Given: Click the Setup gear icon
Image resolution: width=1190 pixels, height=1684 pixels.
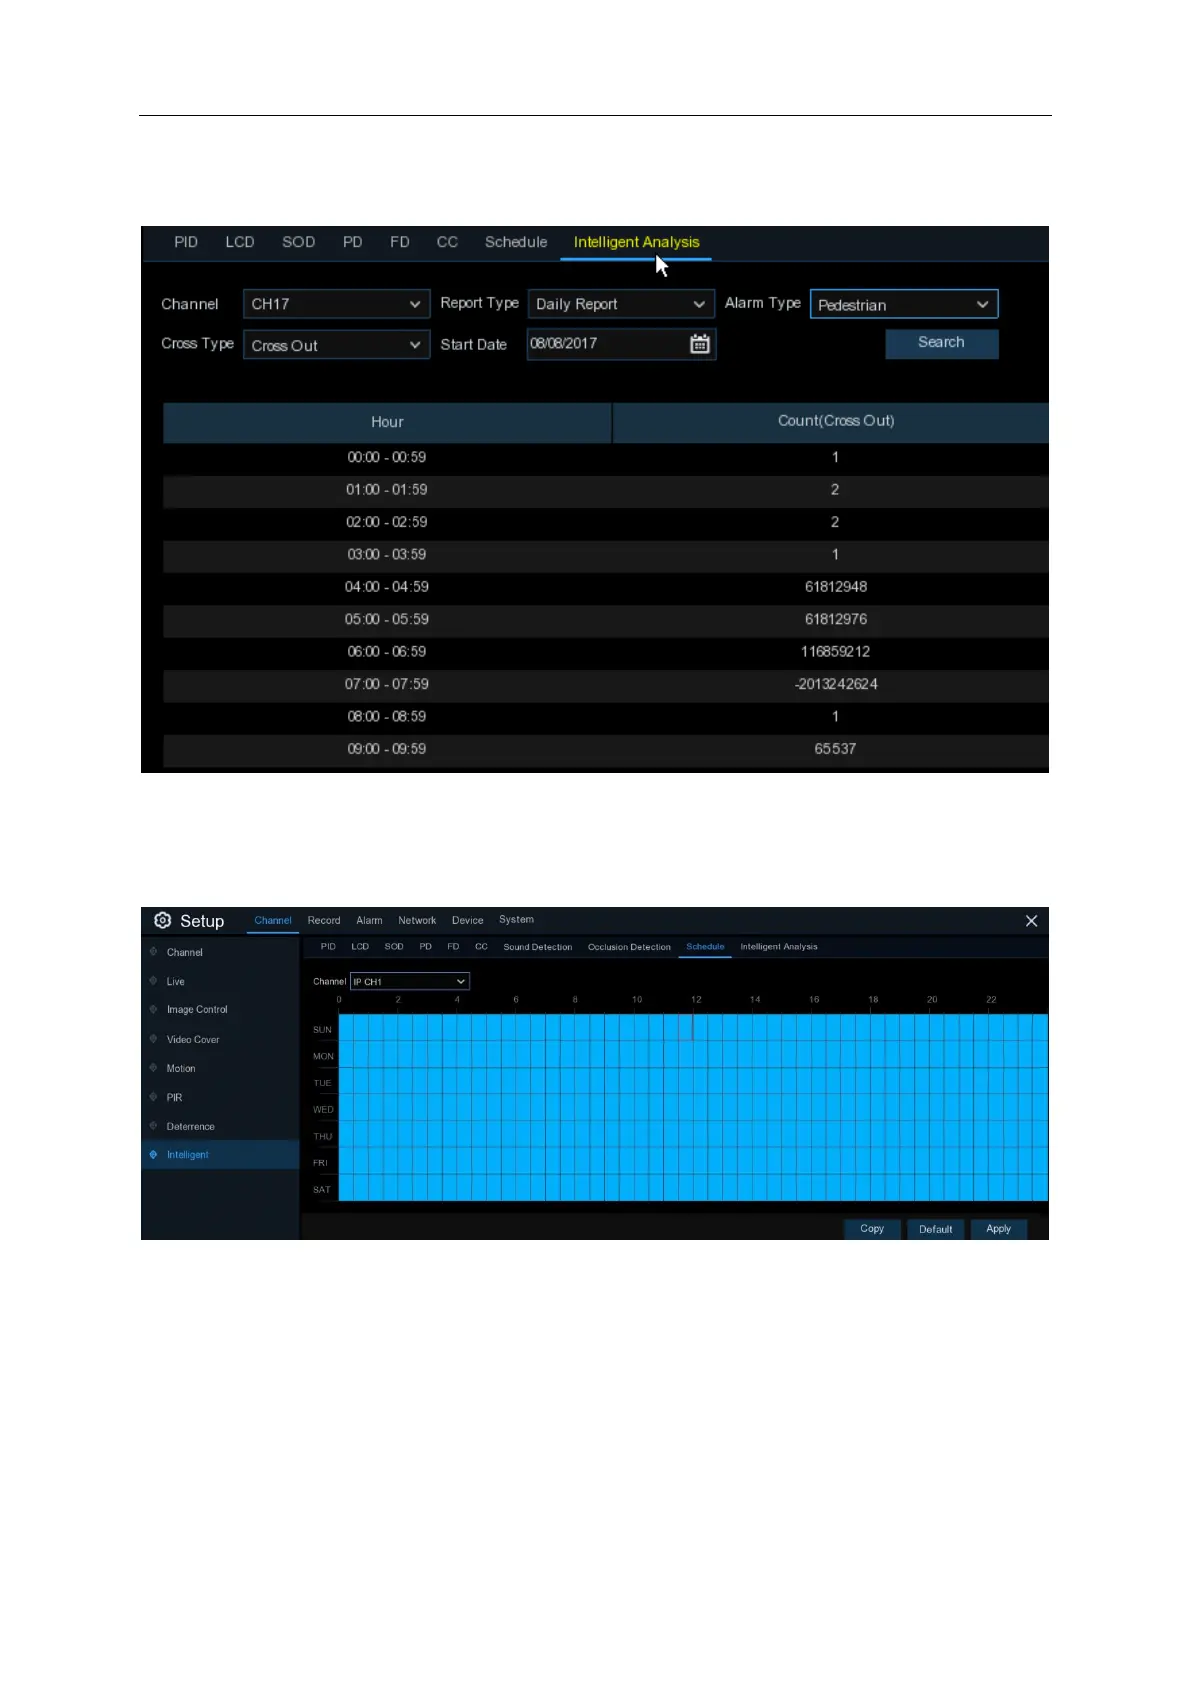Looking at the screenshot, I should tap(162, 920).
